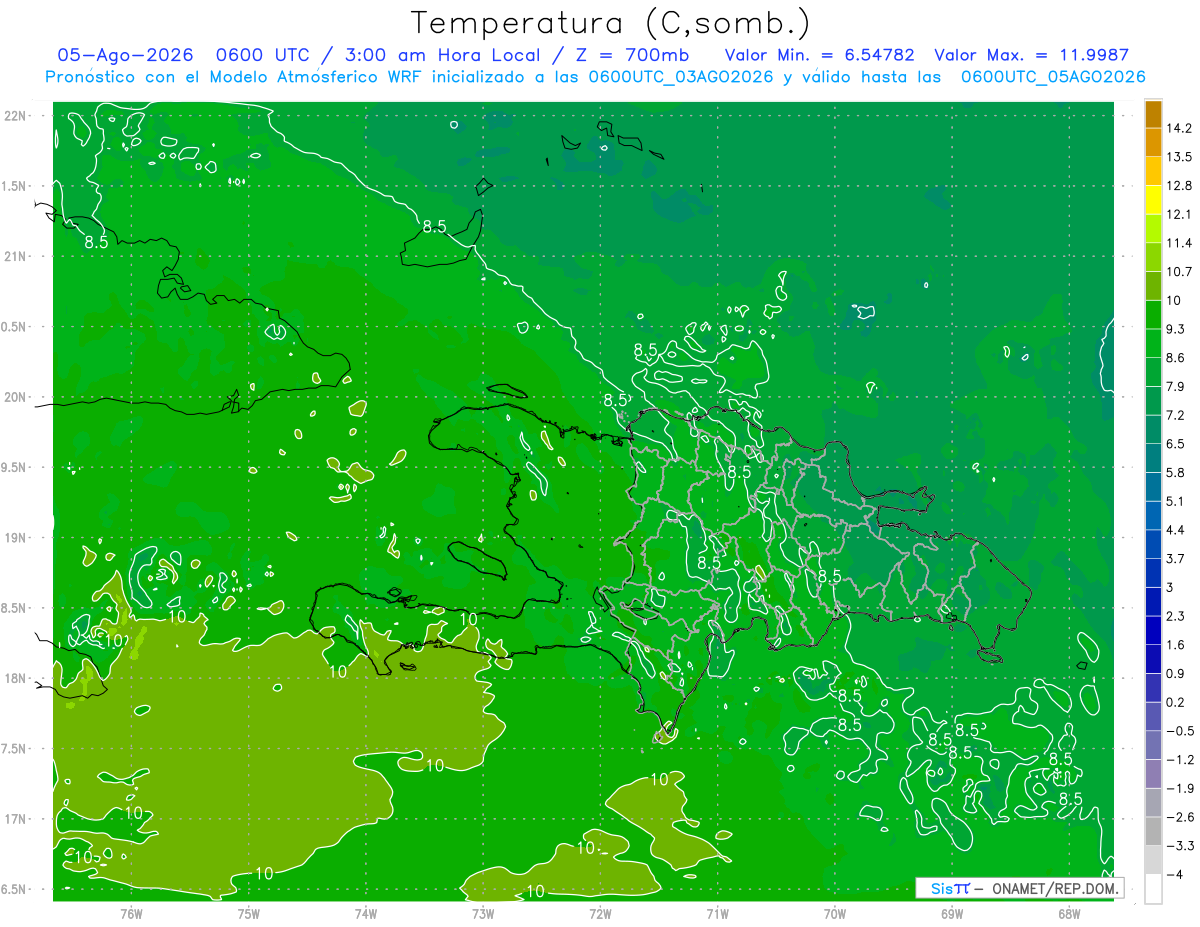This screenshot has height=927, width=1200.
Task: Click legend value '-3.3'
Action: tap(1180, 846)
